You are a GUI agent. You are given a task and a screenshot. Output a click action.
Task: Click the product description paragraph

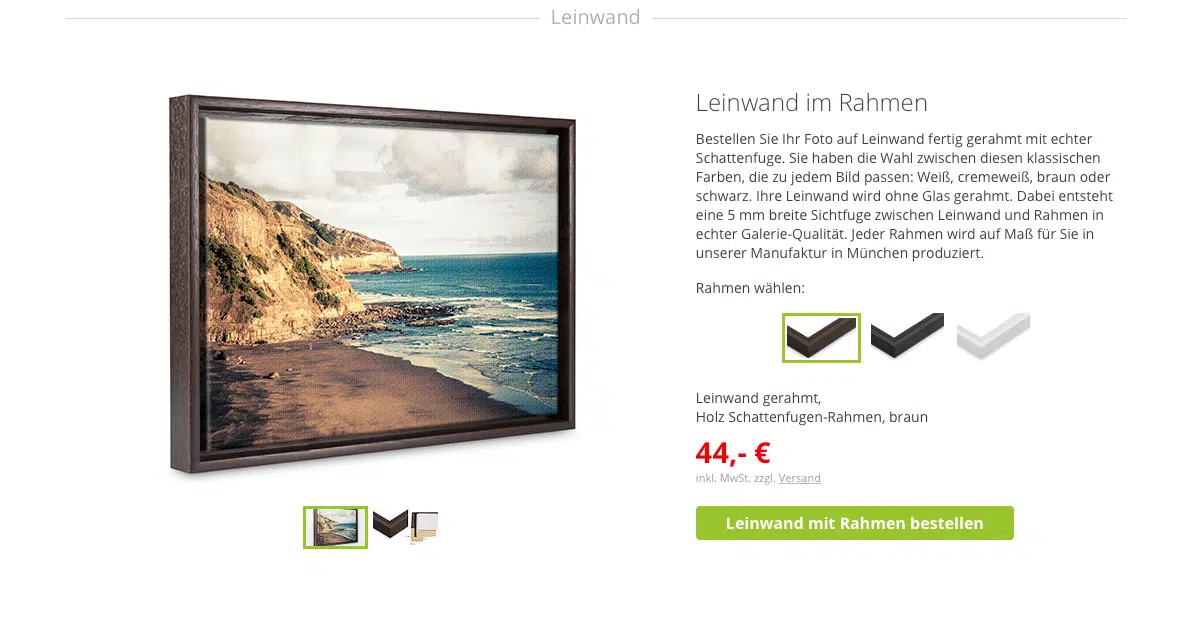coord(904,196)
